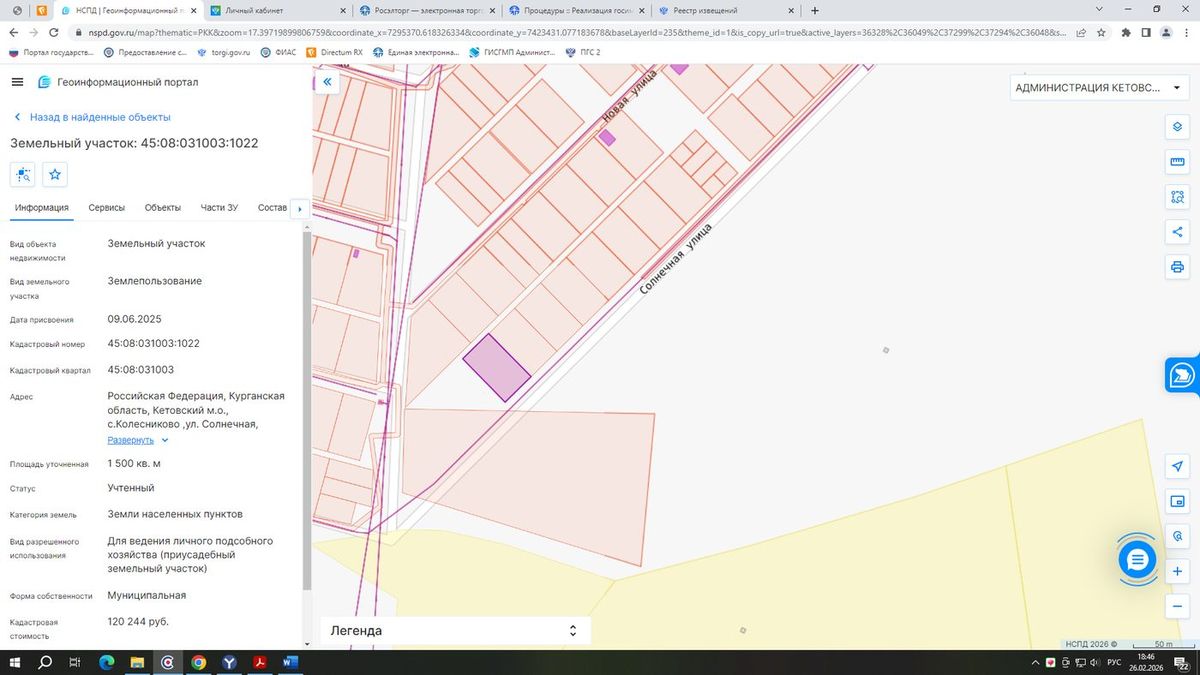Open the hamburger menu of Геоинформационный портал
The image size is (1200, 675).
click(17, 82)
